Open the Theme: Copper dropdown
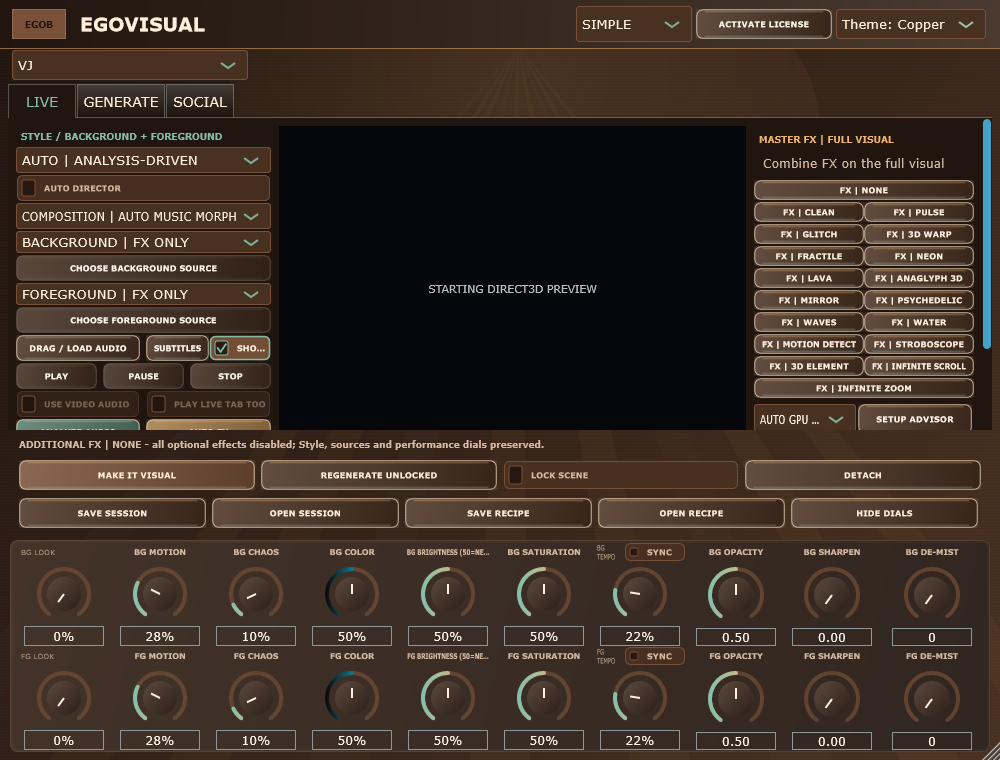This screenshot has height=760, width=1000. click(x=910, y=24)
